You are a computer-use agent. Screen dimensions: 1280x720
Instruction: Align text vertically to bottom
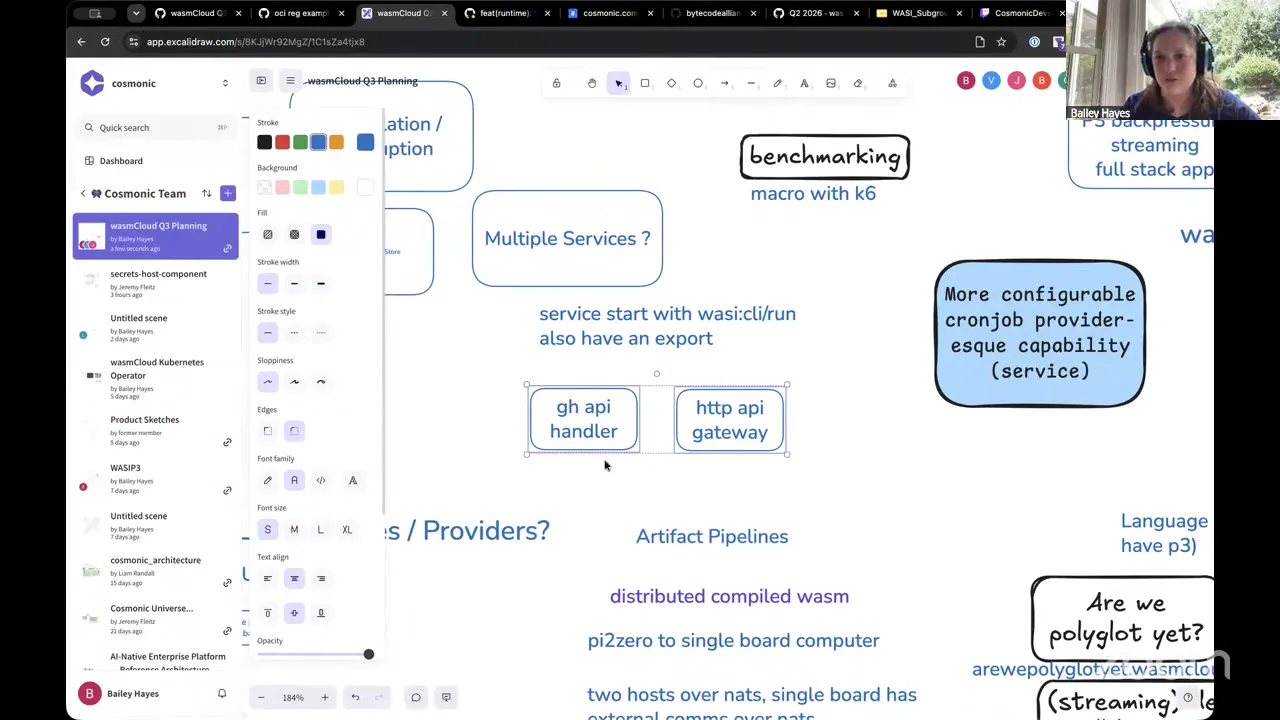point(321,613)
